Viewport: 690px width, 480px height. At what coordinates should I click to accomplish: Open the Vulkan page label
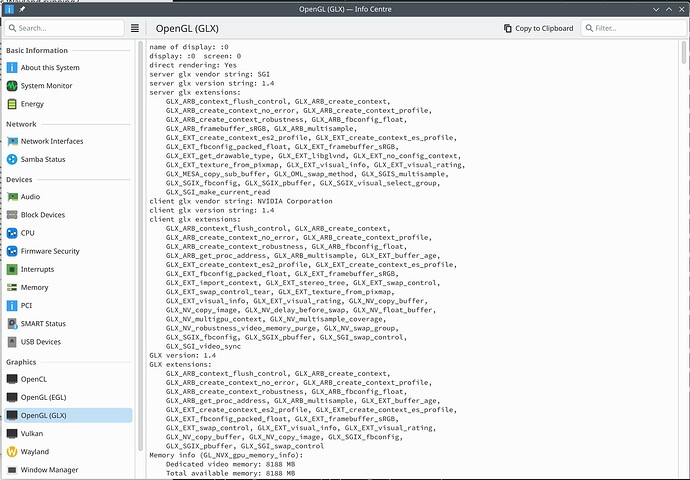(x=32, y=434)
